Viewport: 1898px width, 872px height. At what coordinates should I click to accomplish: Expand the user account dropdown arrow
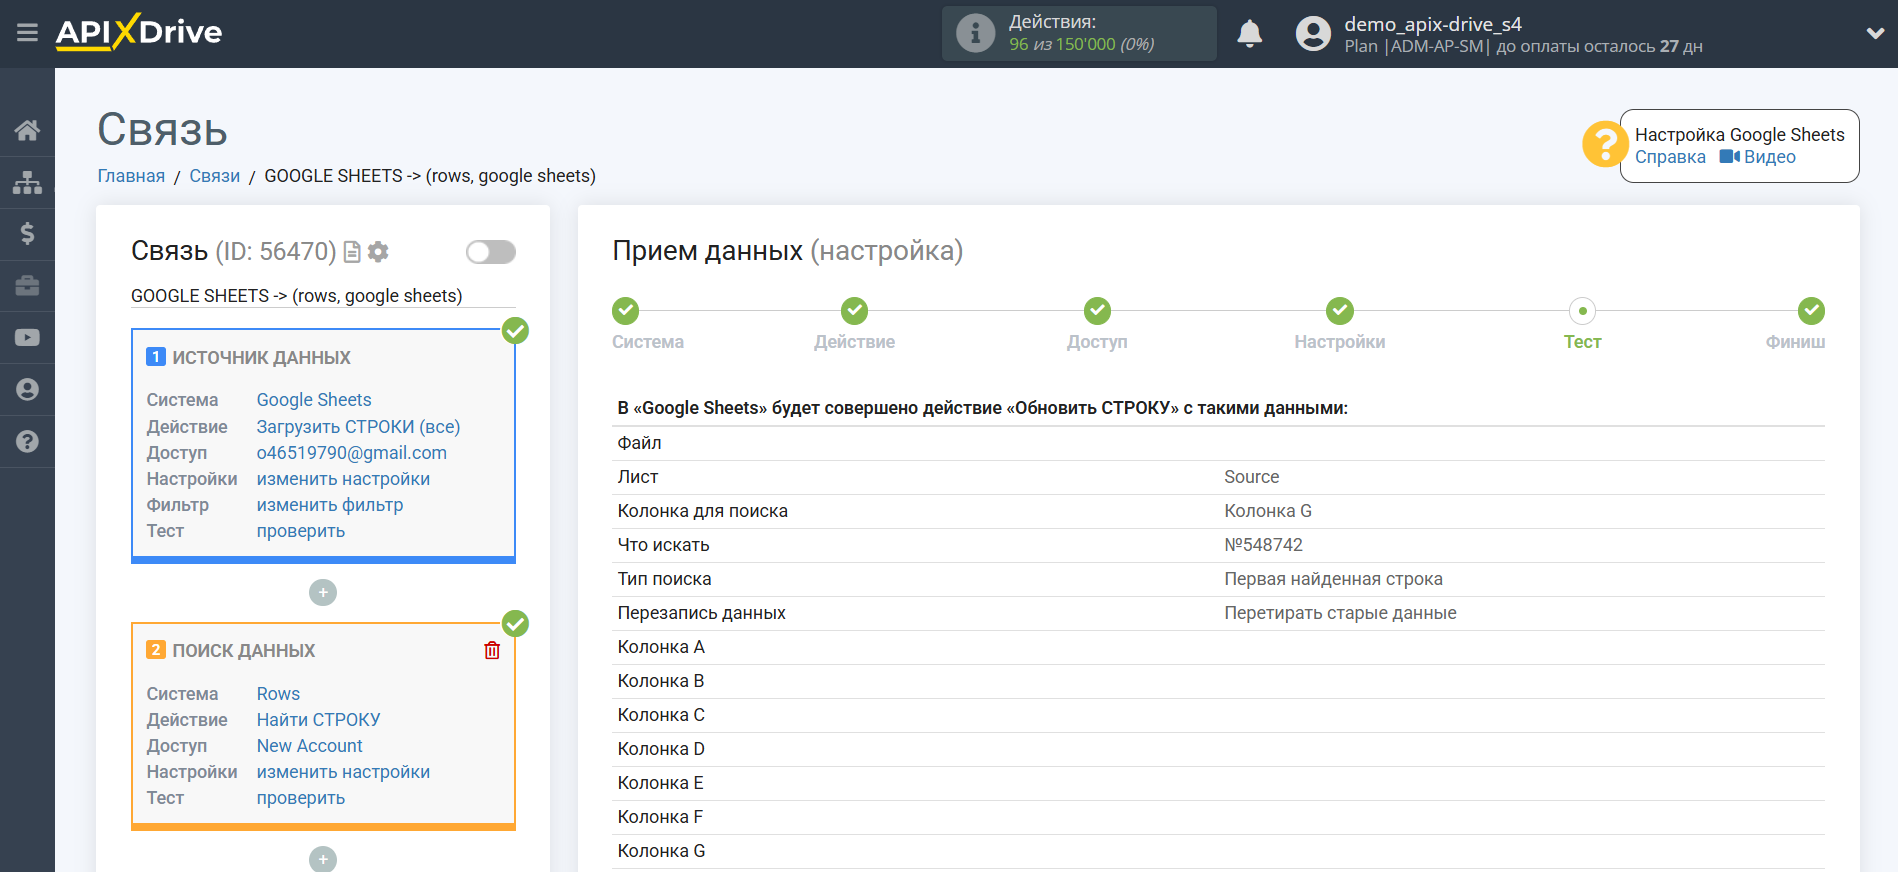1875,33
